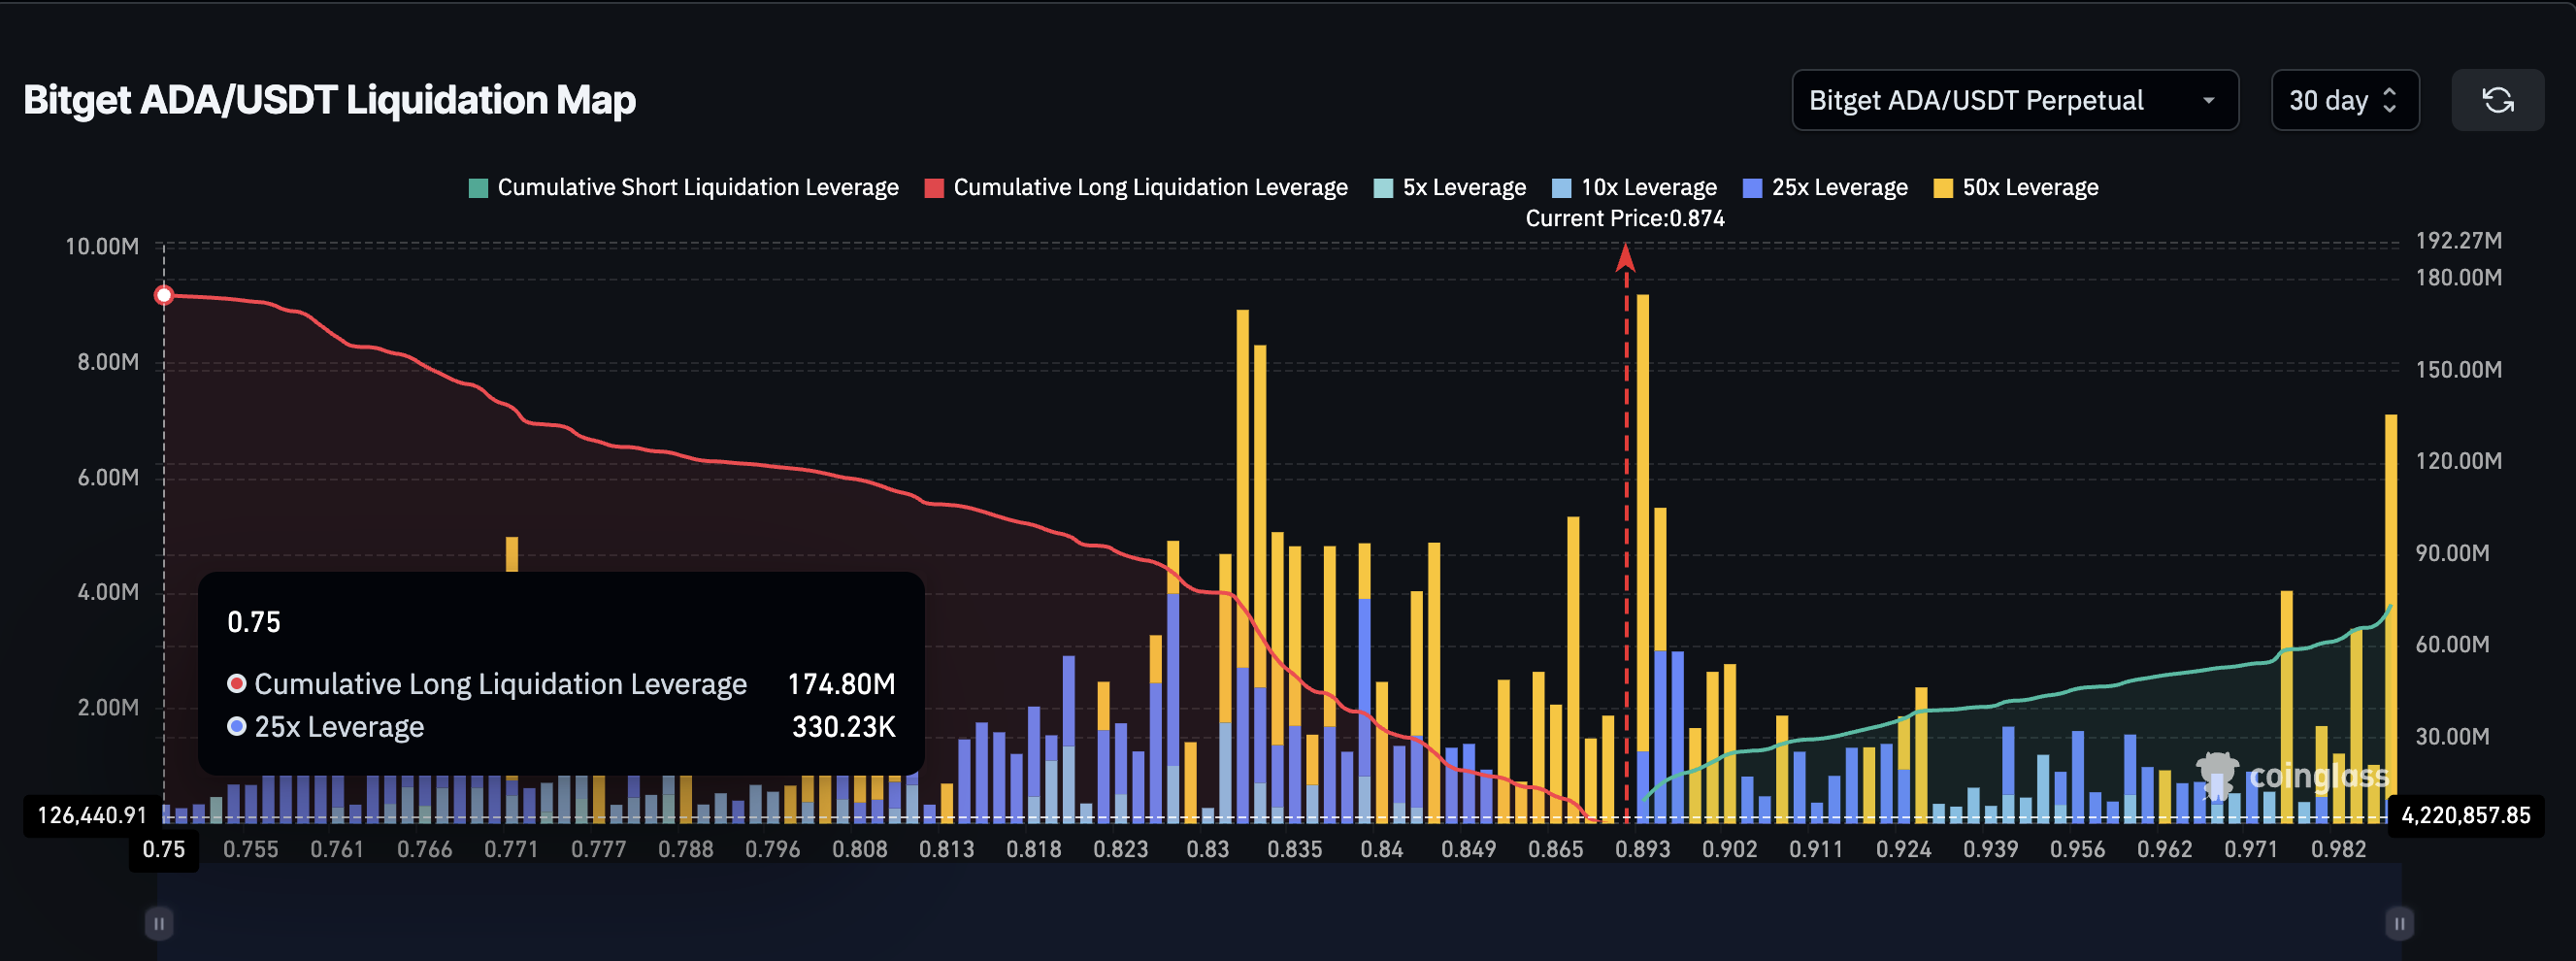Click the caret on the perpetual pair selector
Viewport: 2576px width, 961px height.
2209,100
